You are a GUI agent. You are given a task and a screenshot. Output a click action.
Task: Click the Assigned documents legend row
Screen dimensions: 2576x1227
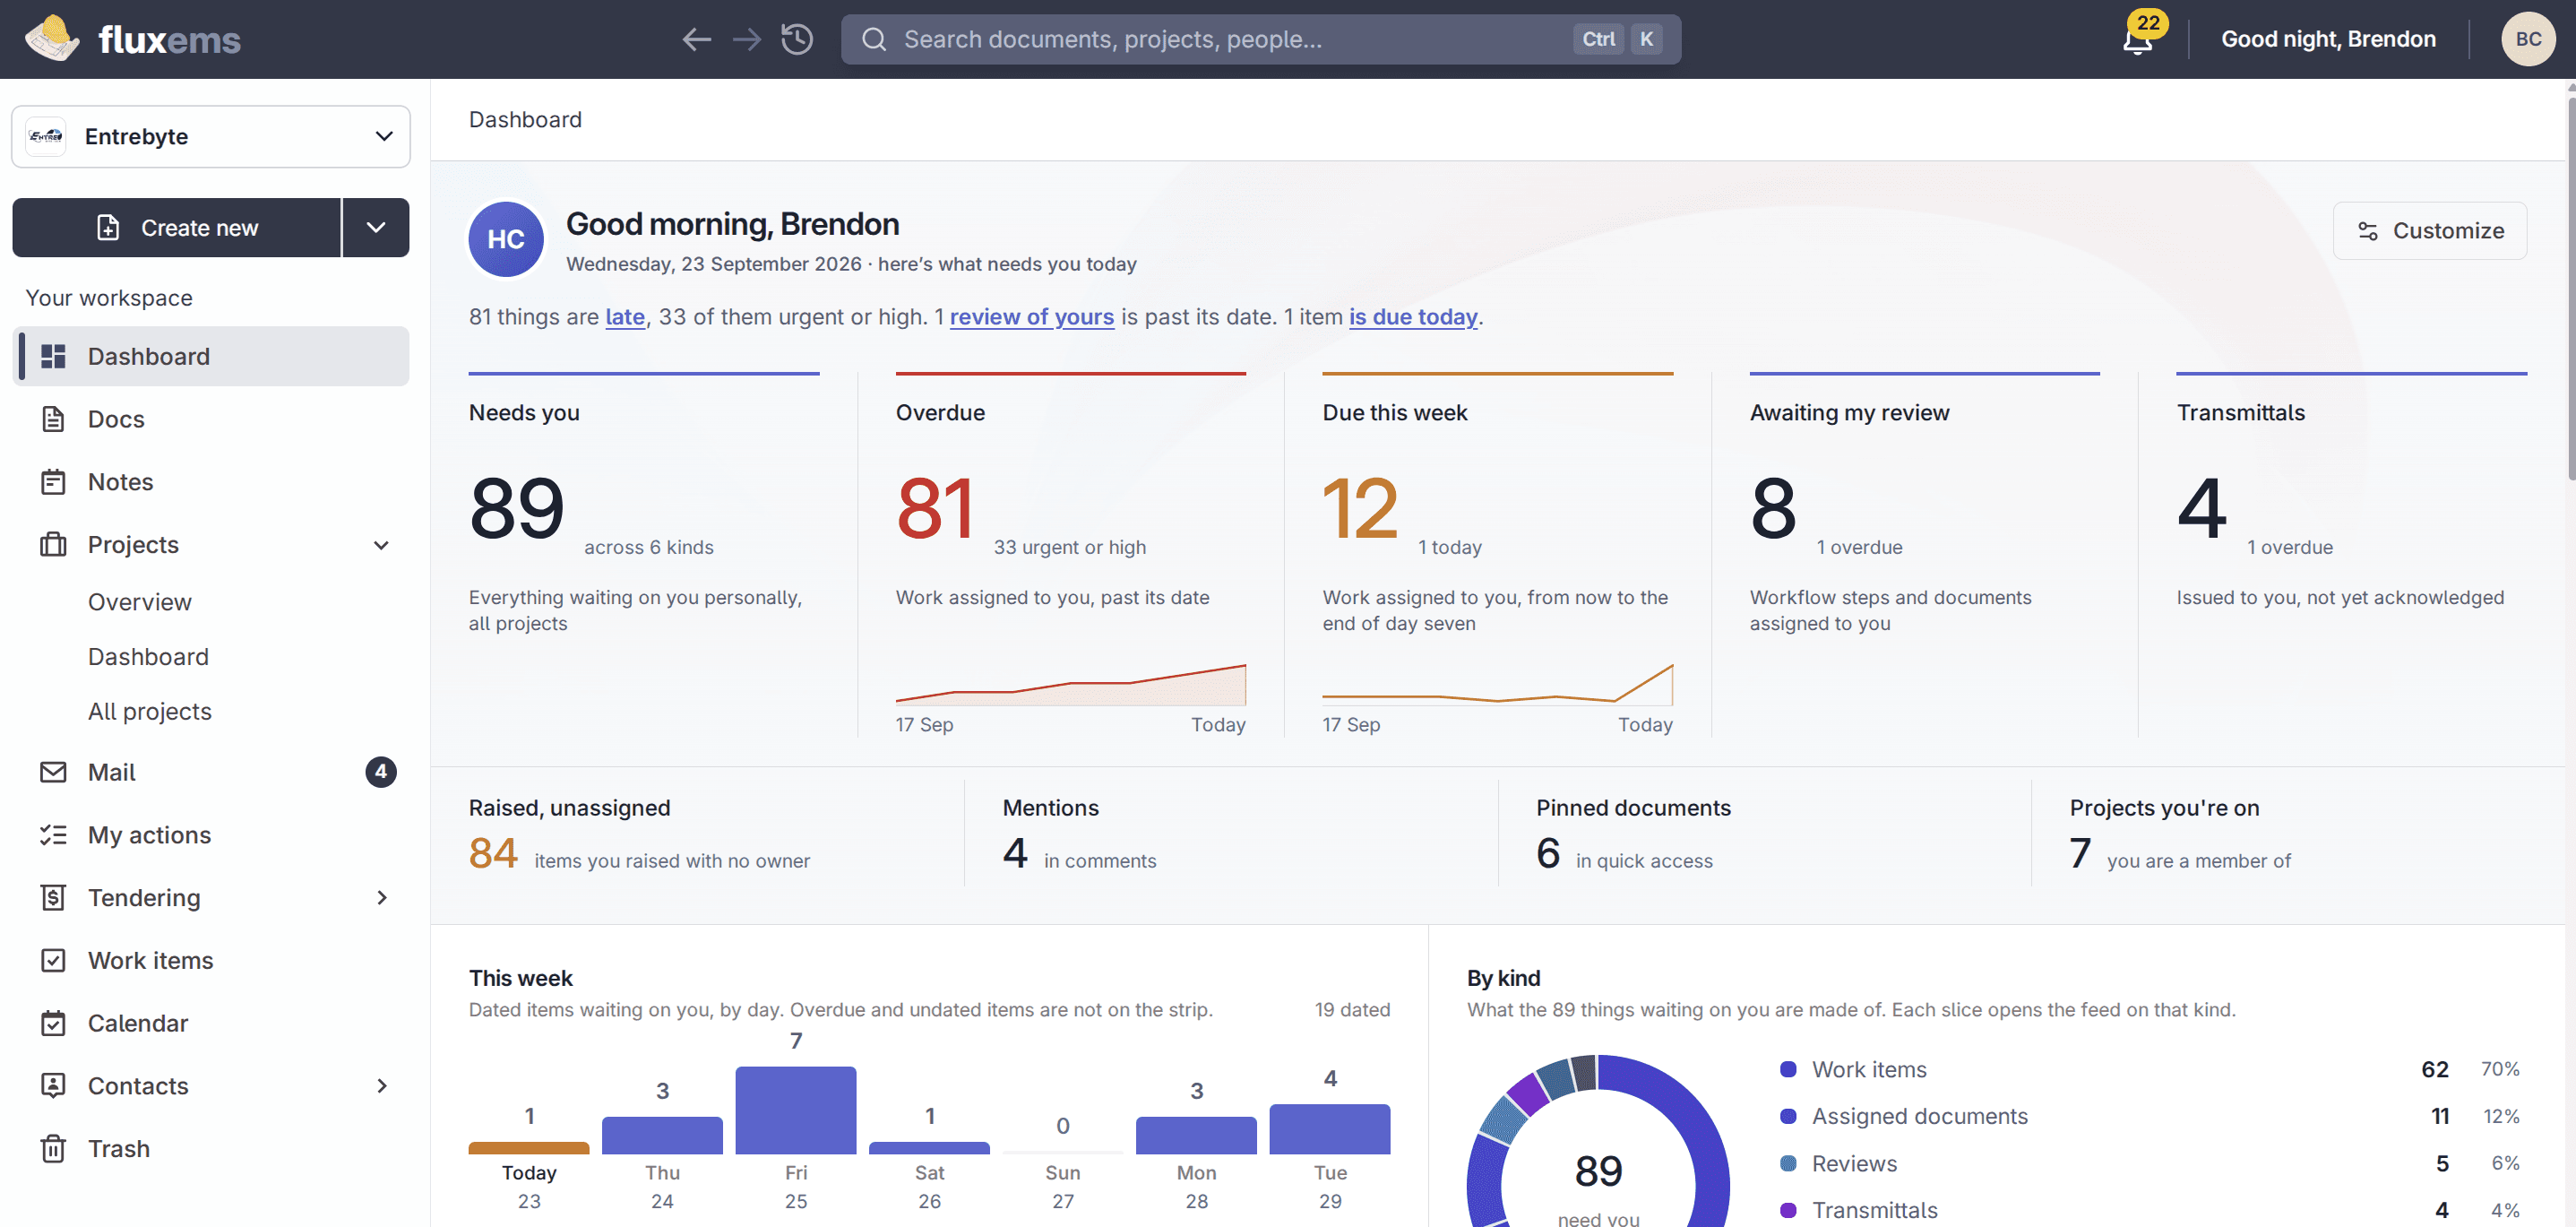click(x=2149, y=1116)
